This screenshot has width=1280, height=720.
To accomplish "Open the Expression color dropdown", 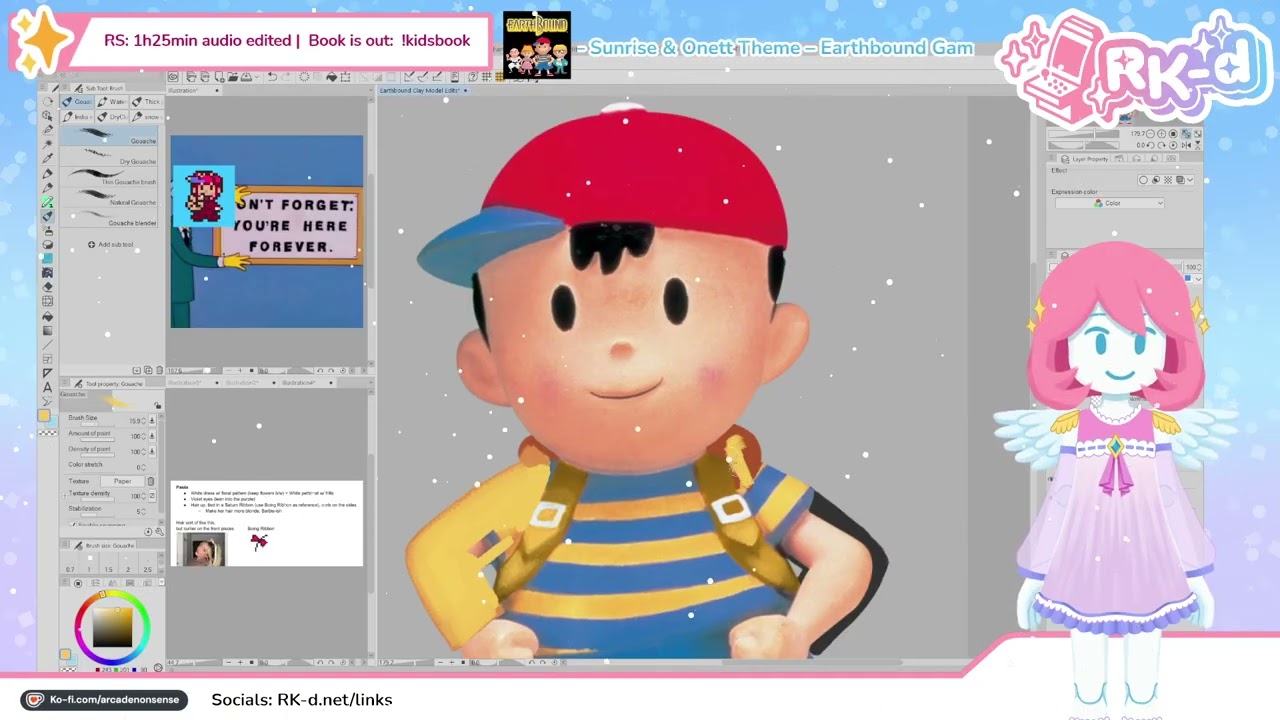I will click(1110, 203).
